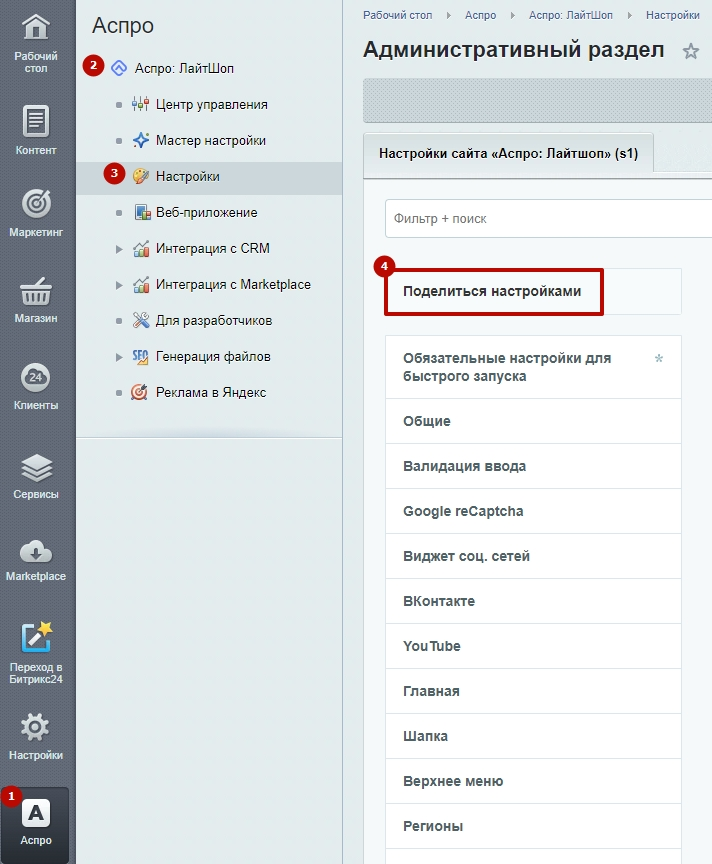
Task: Click the Настройки palette icon in tree
Action: click(141, 176)
